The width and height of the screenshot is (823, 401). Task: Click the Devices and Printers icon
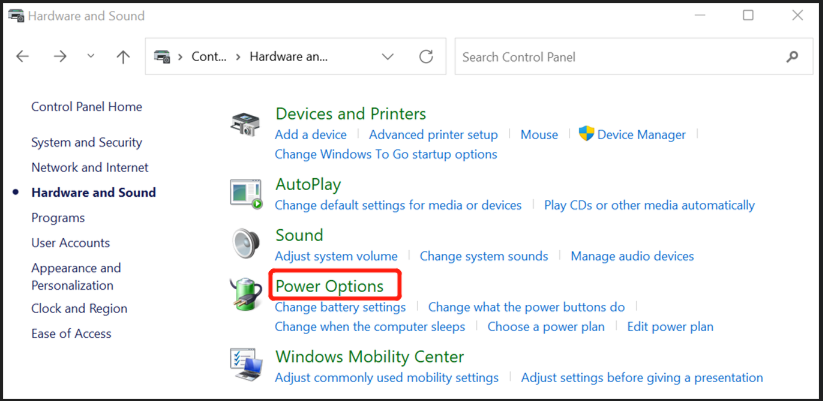click(246, 124)
